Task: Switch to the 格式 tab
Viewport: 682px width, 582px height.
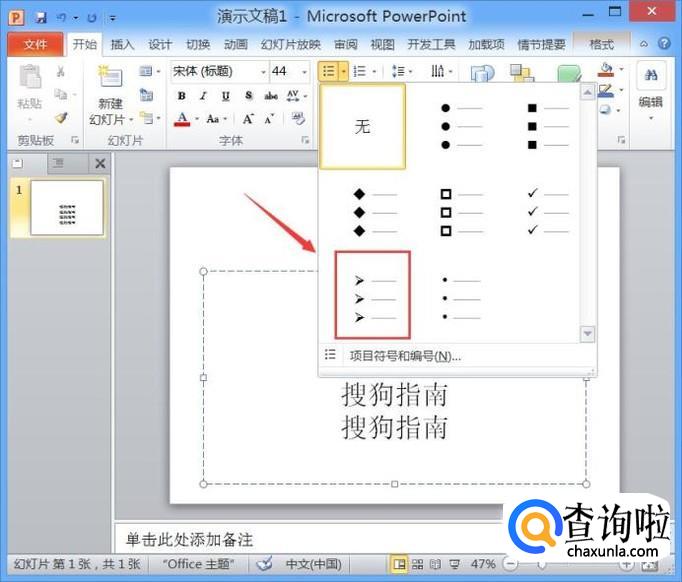Action: coord(602,44)
